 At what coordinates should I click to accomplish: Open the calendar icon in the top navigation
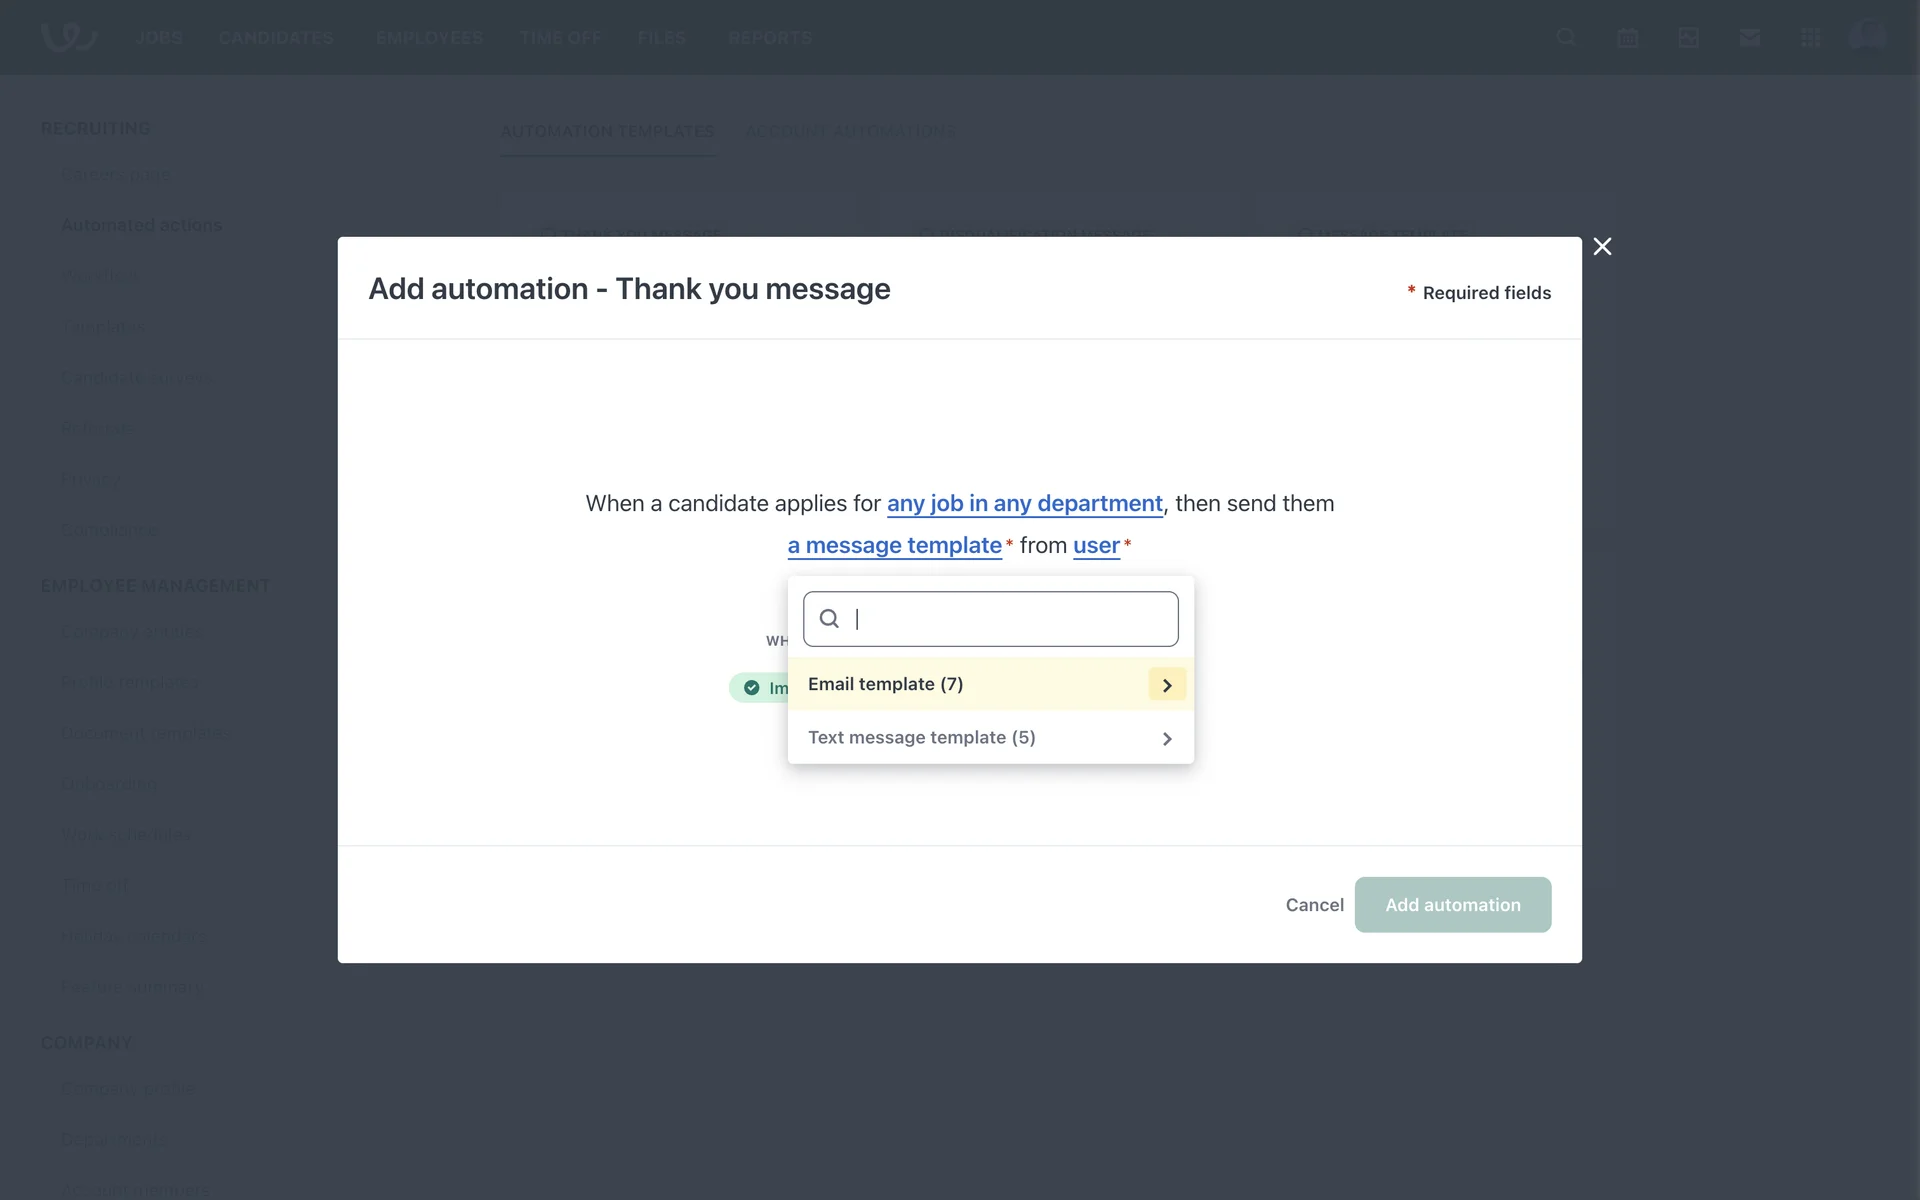(x=1627, y=37)
